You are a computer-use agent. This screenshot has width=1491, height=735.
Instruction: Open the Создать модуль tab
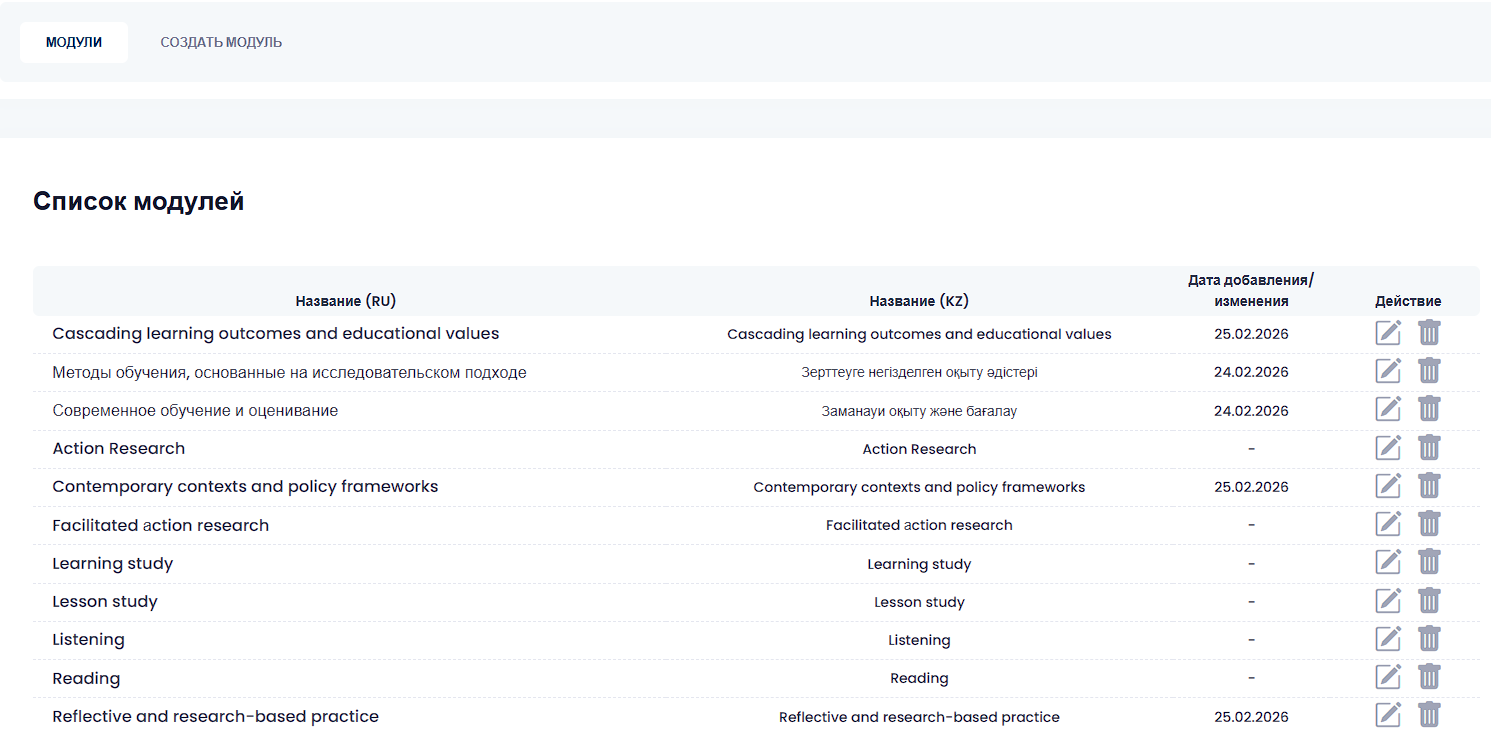pyautogui.click(x=221, y=42)
